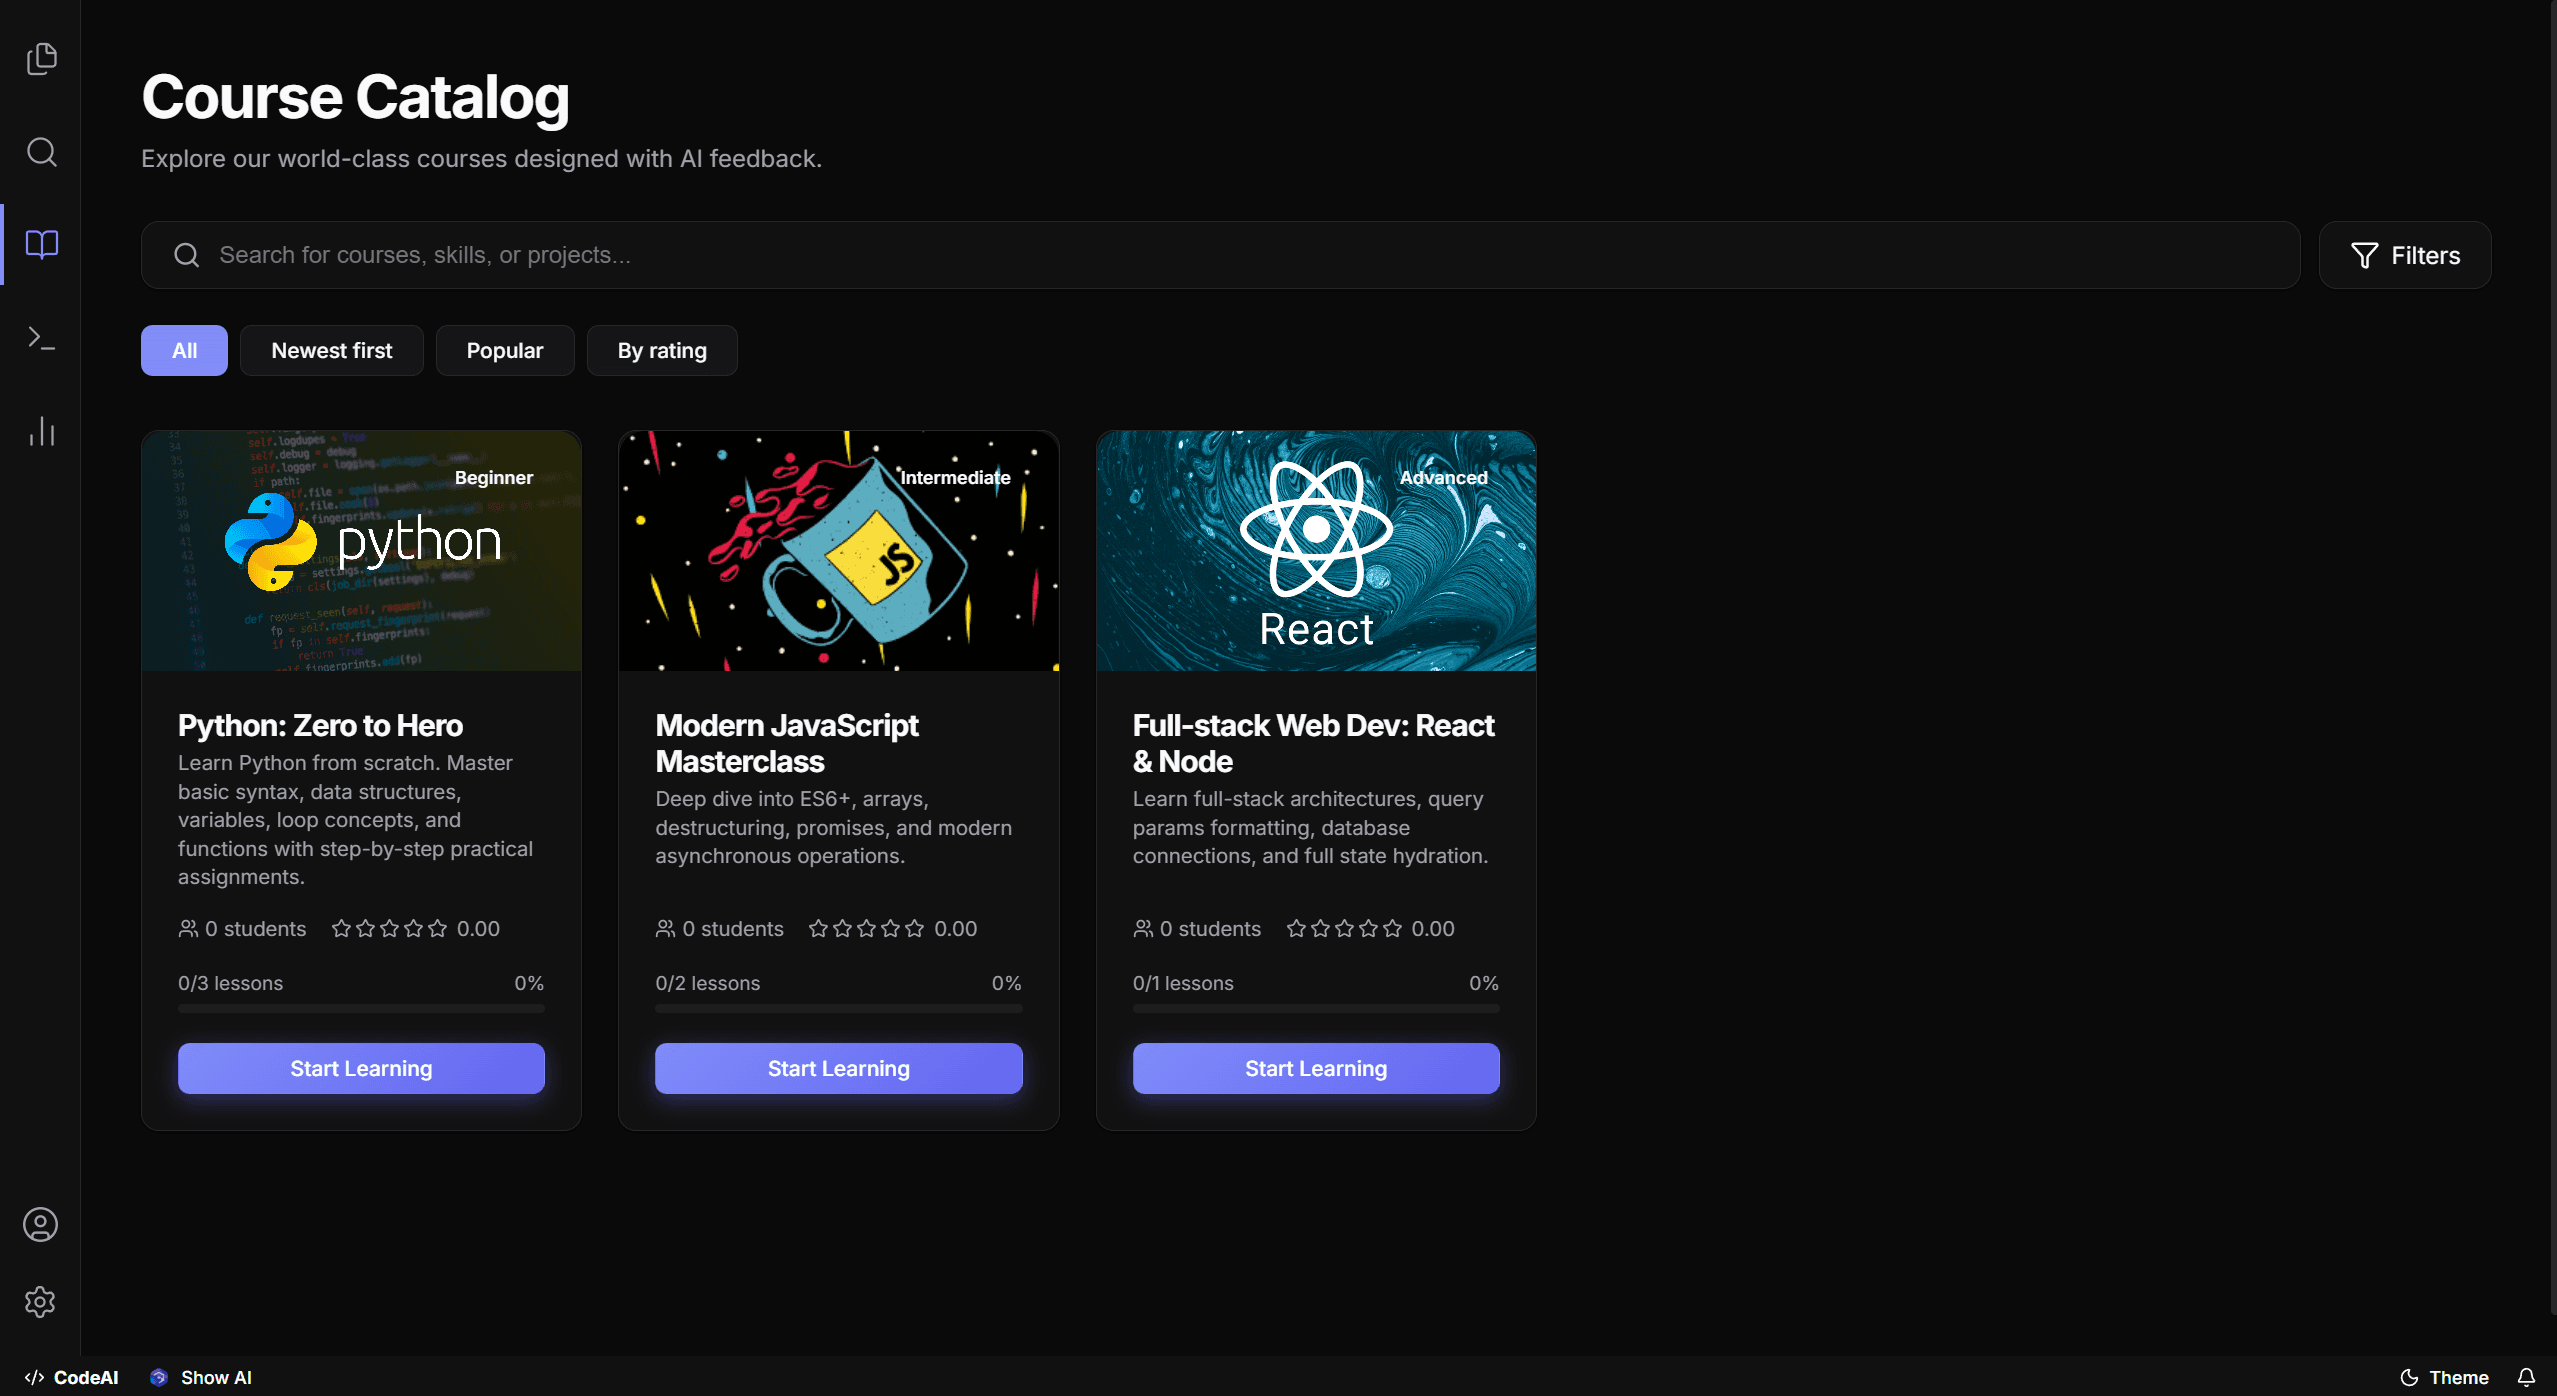
Task: Click the notification bell icon
Action: coord(2526,1377)
